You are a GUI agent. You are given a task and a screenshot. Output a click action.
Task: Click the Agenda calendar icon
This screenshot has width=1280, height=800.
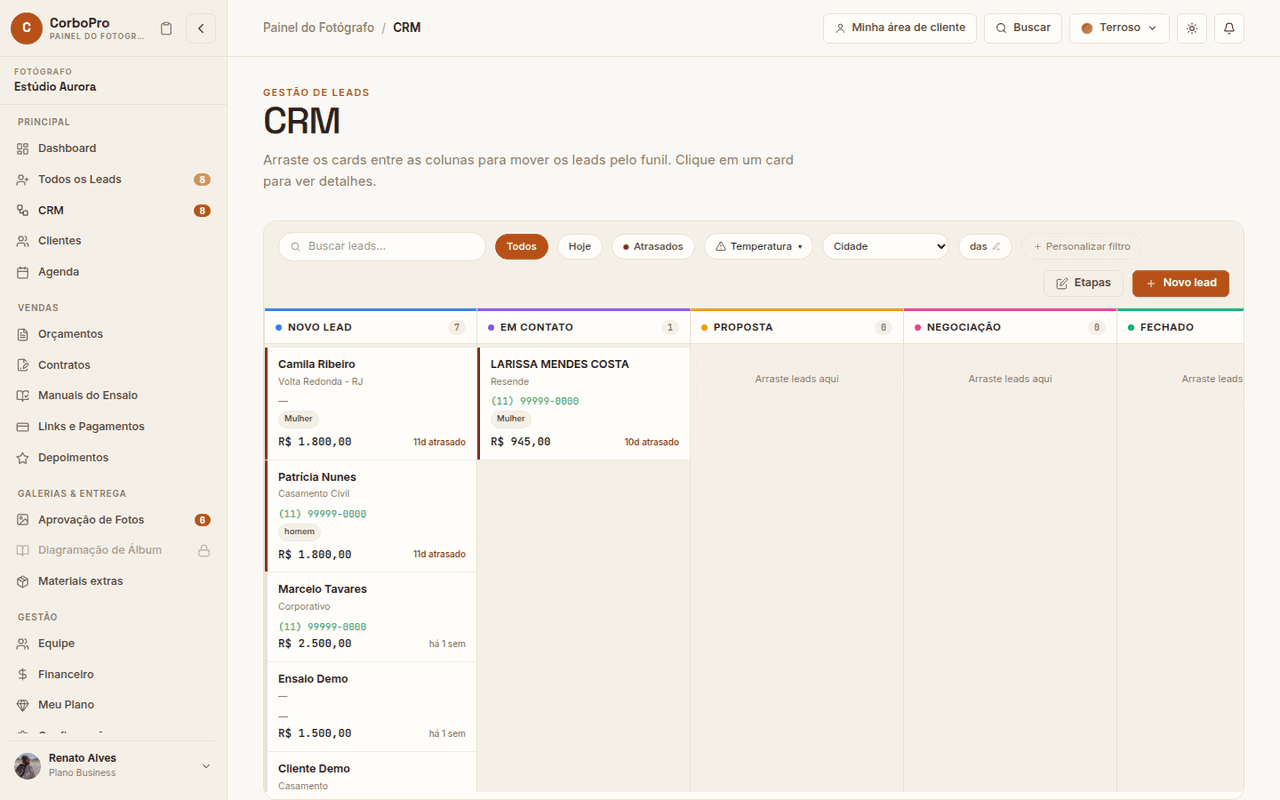[23, 272]
